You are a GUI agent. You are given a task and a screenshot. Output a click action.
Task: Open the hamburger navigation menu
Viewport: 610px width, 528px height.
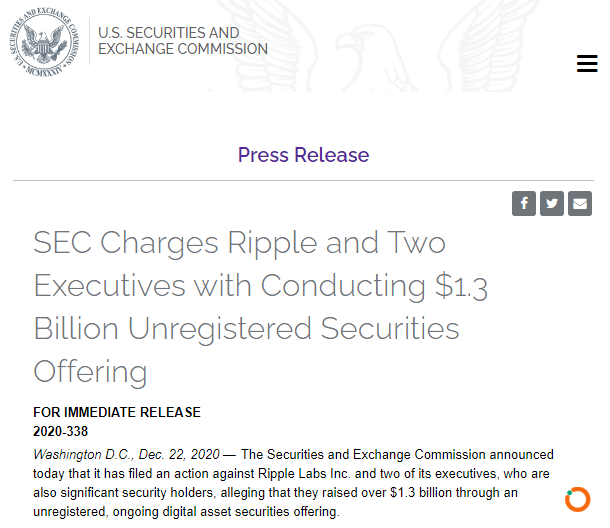pos(587,63)
